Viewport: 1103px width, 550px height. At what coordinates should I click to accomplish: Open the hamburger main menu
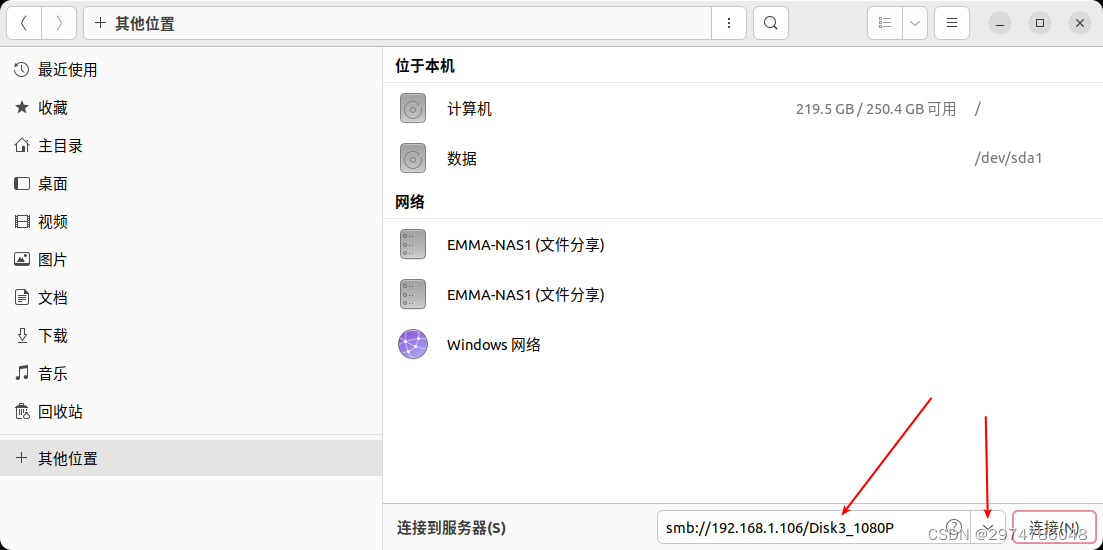(952, 23)
